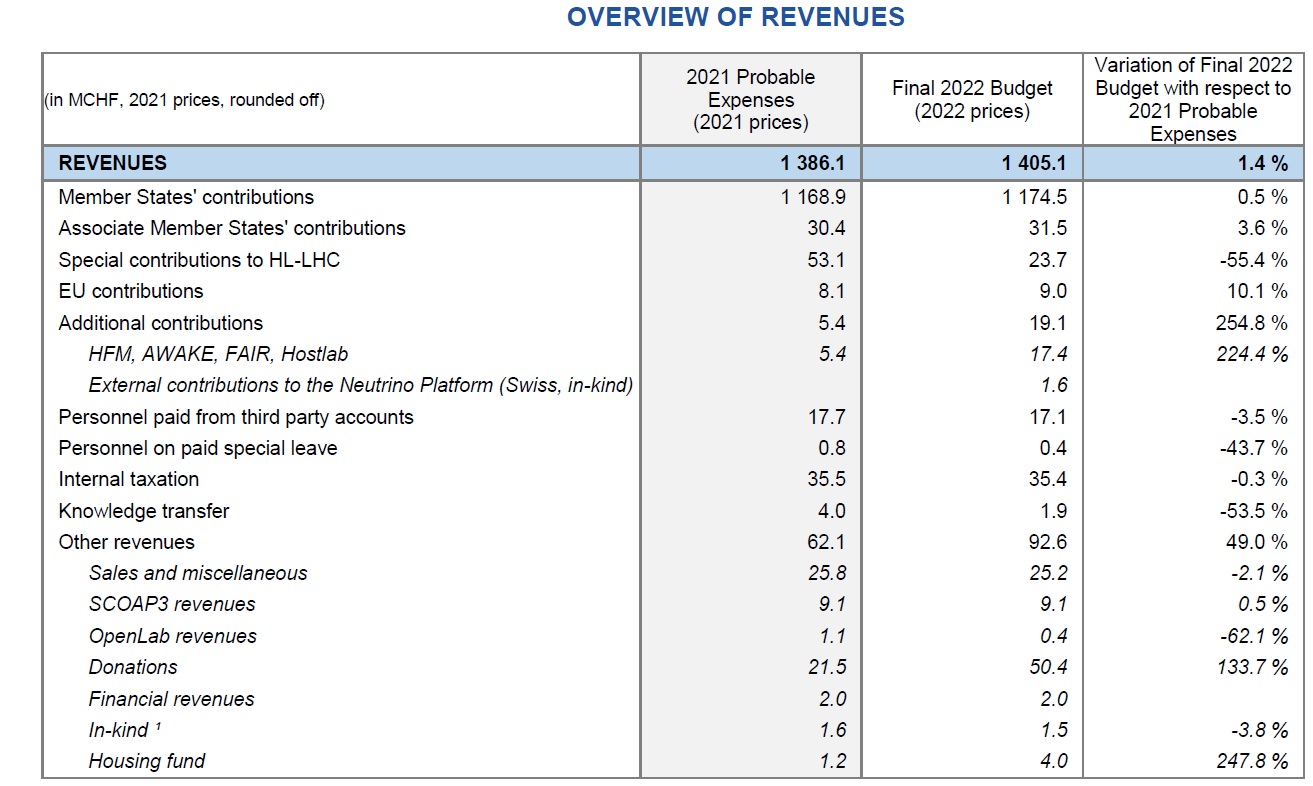
Task: Click Personnel paid from third party accounts
Action: coord(236,417)
